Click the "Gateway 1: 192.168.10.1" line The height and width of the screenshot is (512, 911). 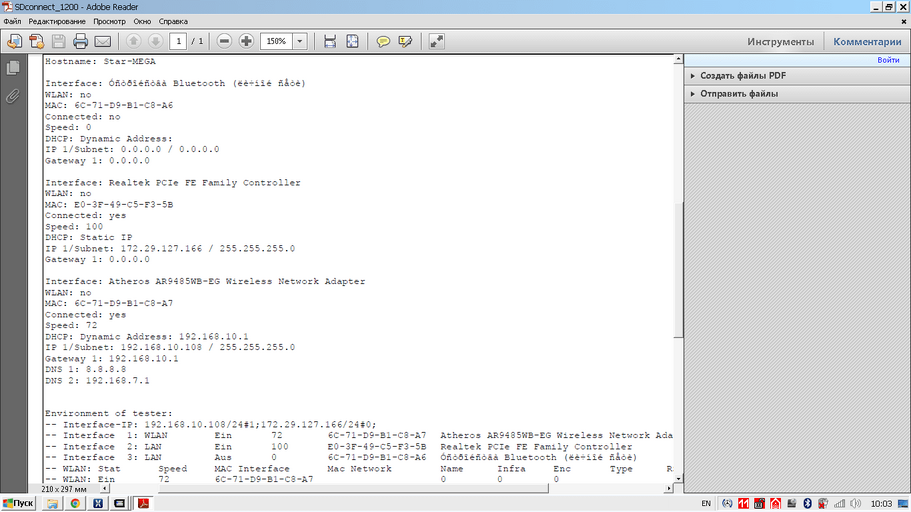112,359
